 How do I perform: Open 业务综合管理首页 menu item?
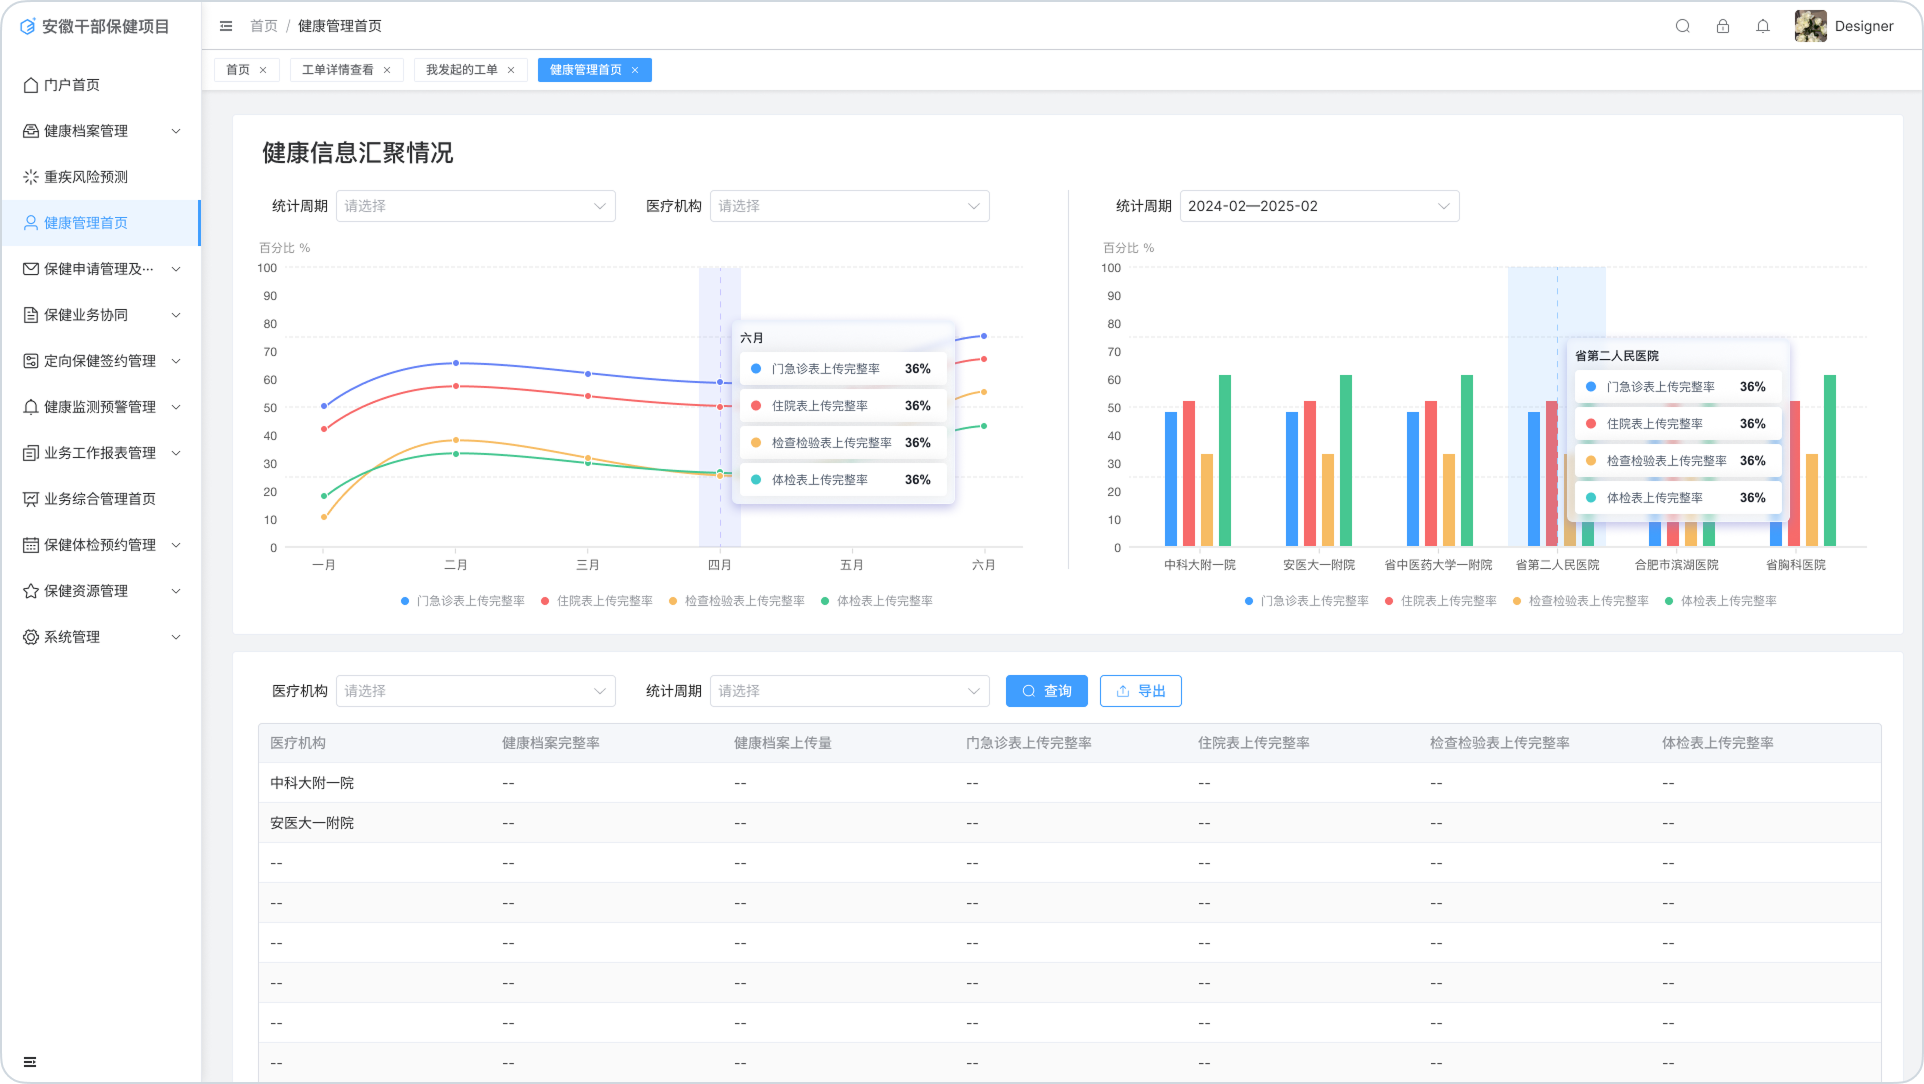(x=100, y=499)
